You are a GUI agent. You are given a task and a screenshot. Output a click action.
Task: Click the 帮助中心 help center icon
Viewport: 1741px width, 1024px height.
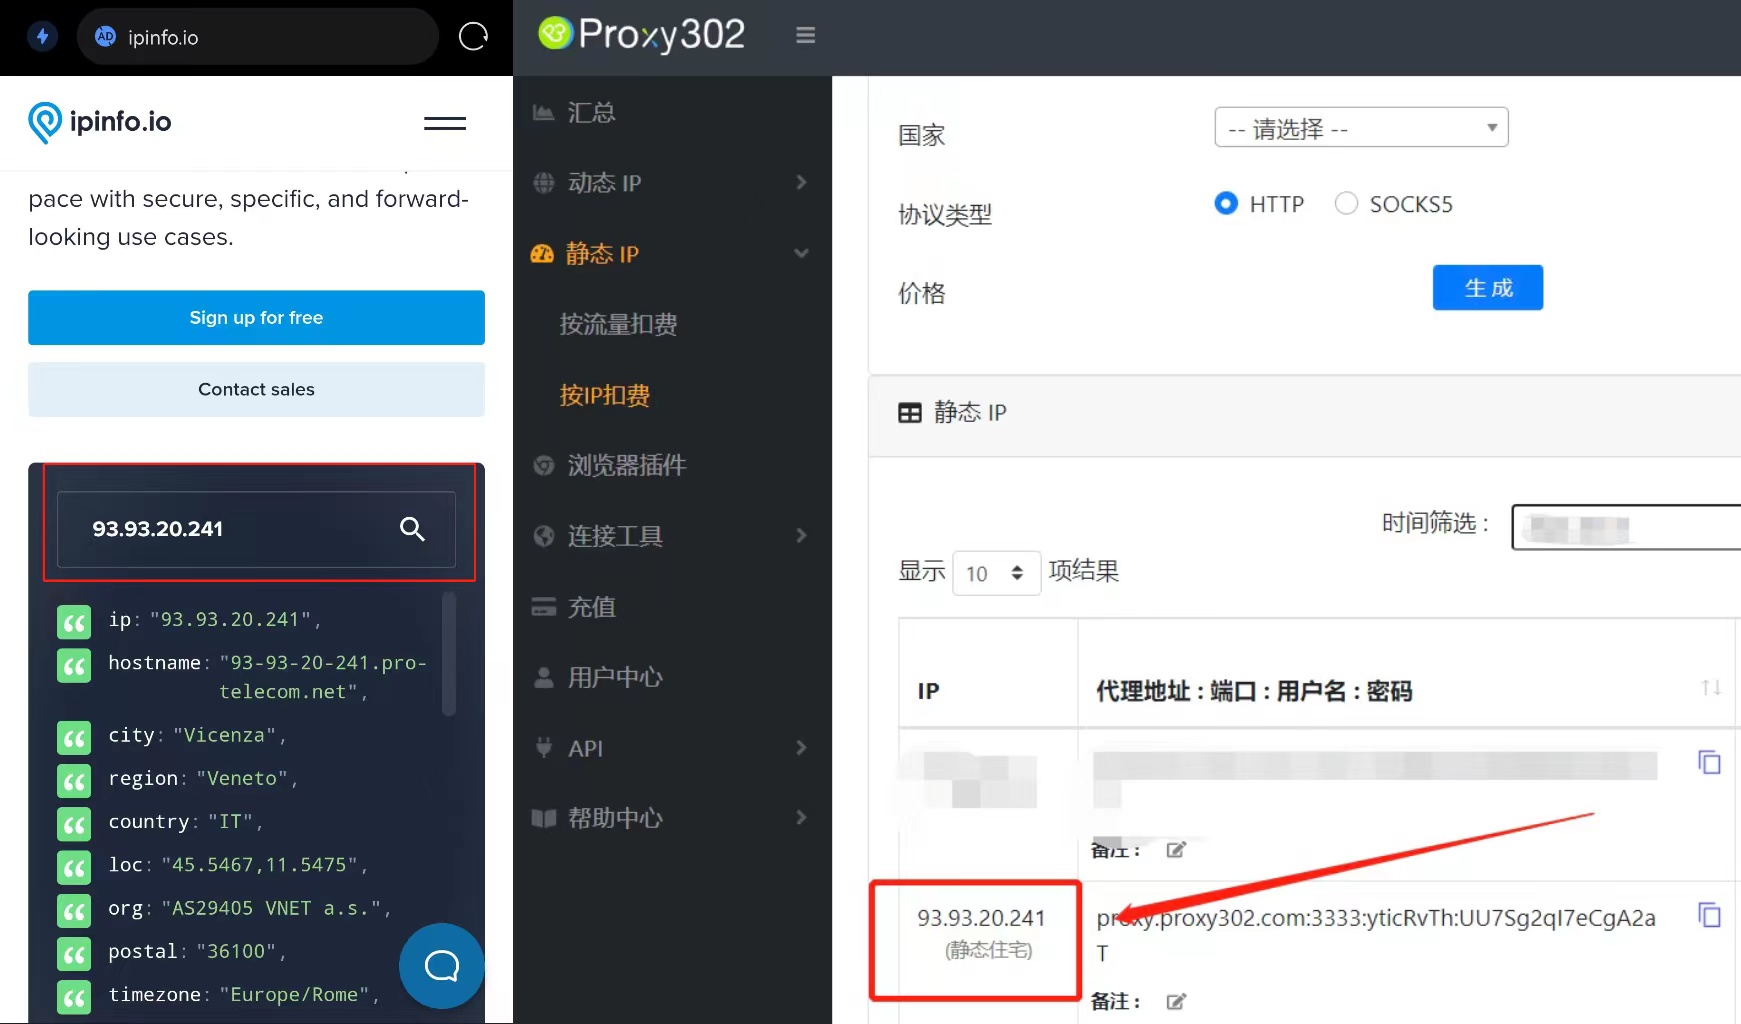tap(543, 818)
